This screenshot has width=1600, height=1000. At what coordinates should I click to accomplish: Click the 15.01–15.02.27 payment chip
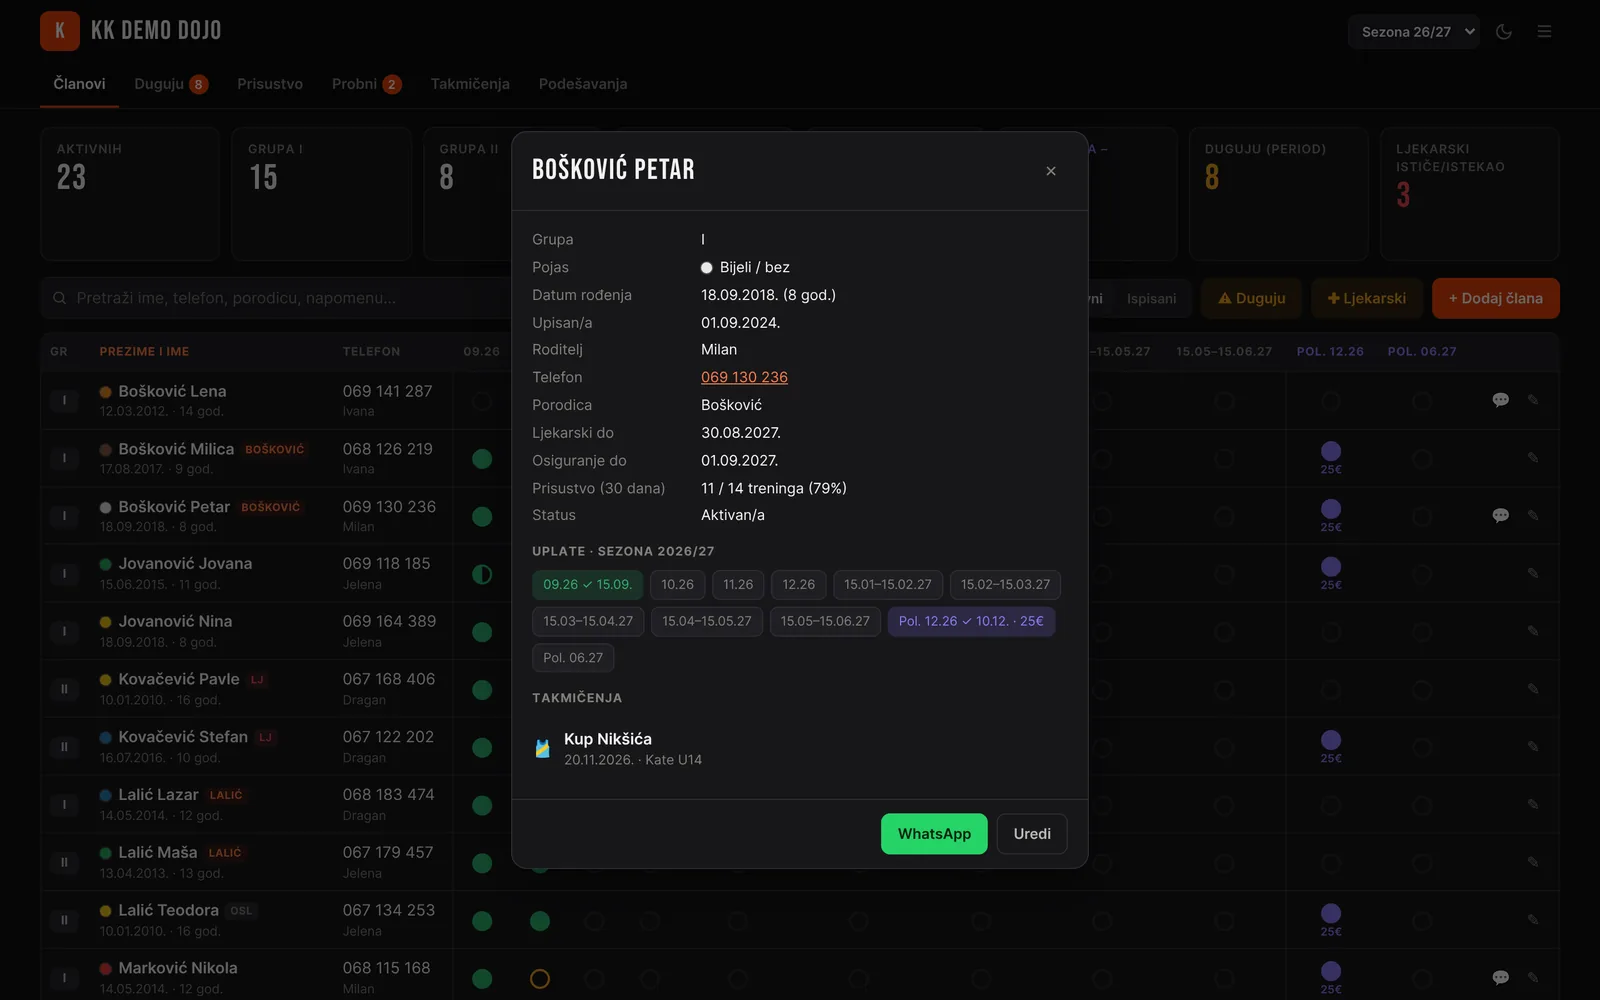coord(887,584)
